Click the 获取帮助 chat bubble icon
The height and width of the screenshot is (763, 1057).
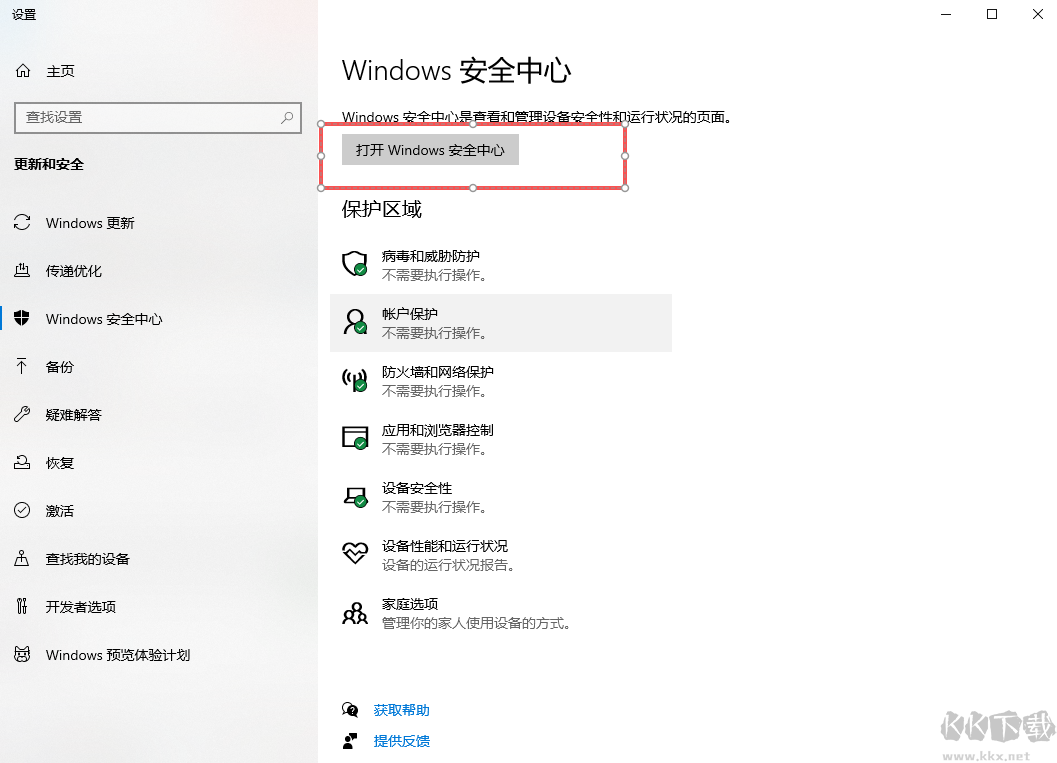pos(350,709)
